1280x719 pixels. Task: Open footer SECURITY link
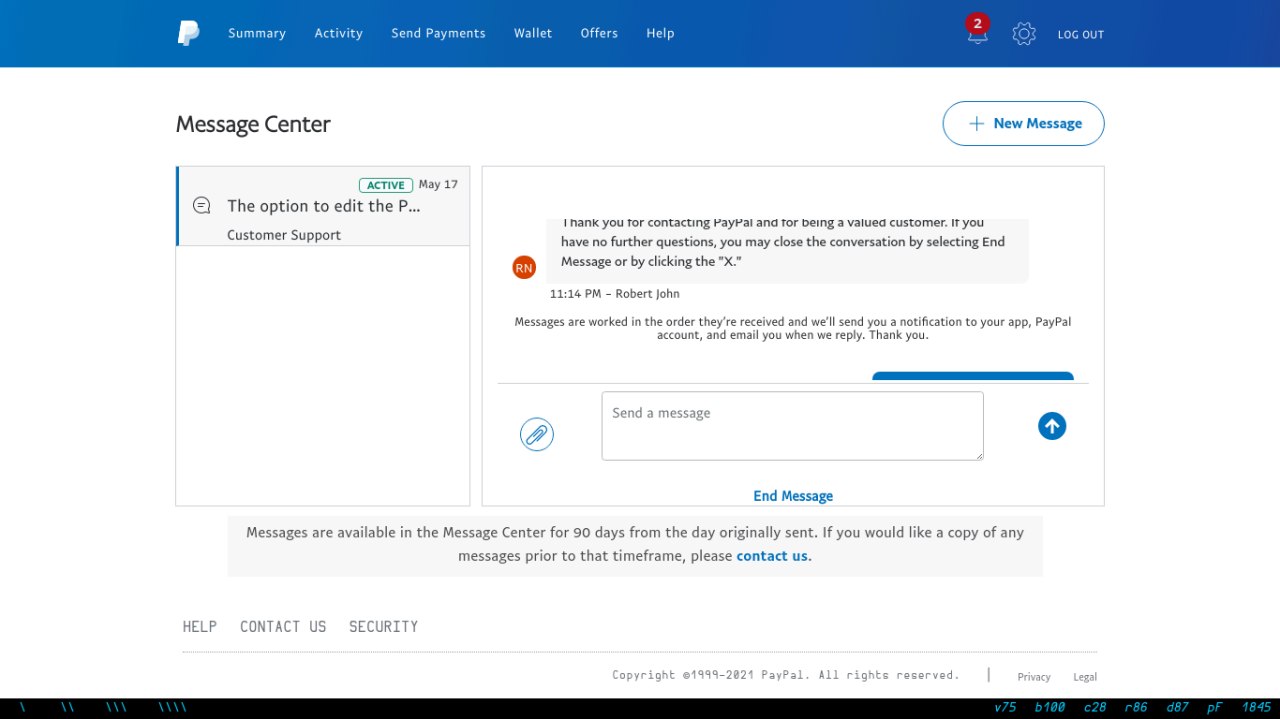383,626
